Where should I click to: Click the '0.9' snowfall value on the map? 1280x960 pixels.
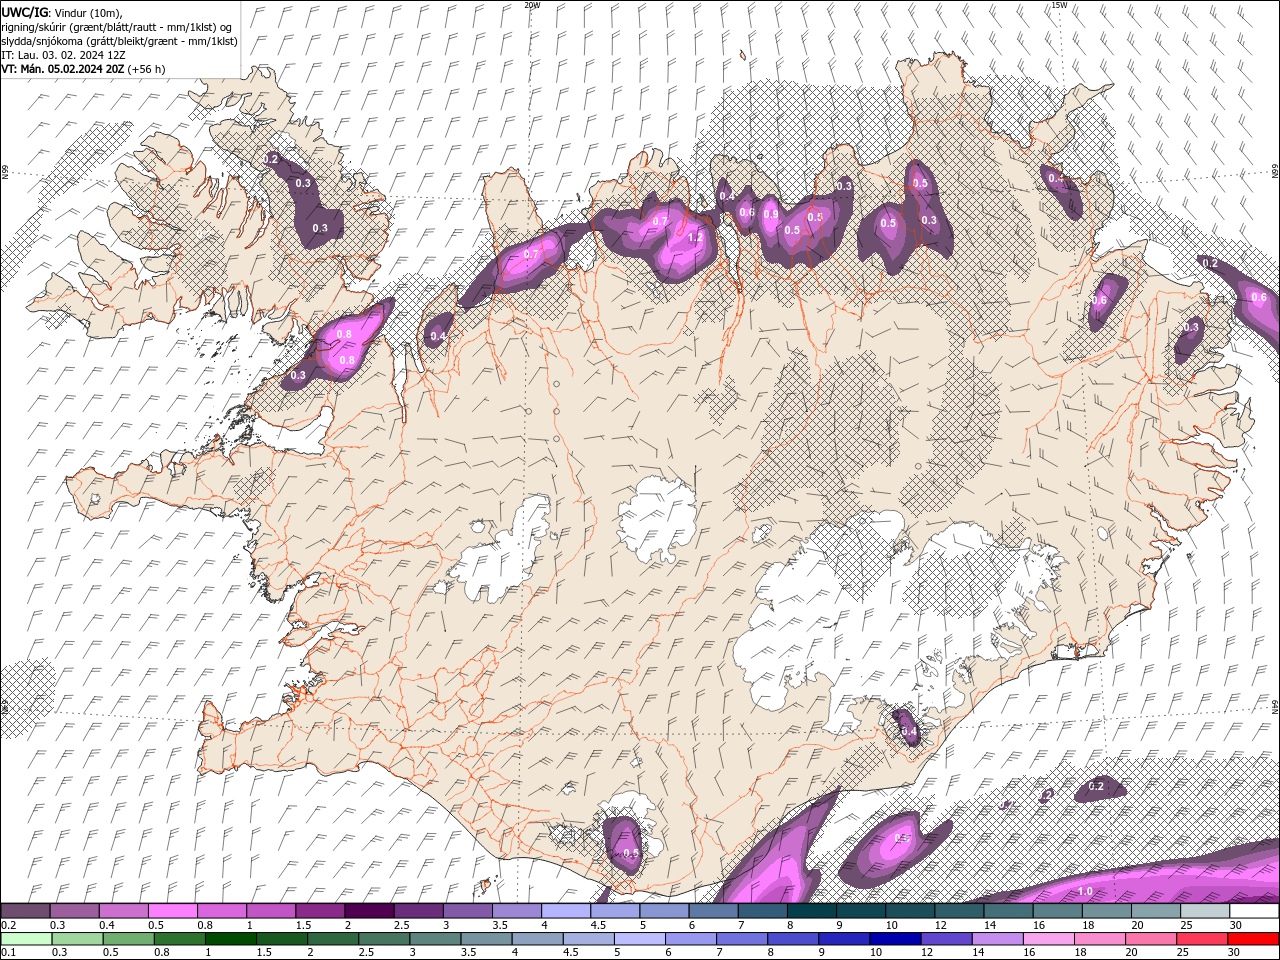(771, 214)
